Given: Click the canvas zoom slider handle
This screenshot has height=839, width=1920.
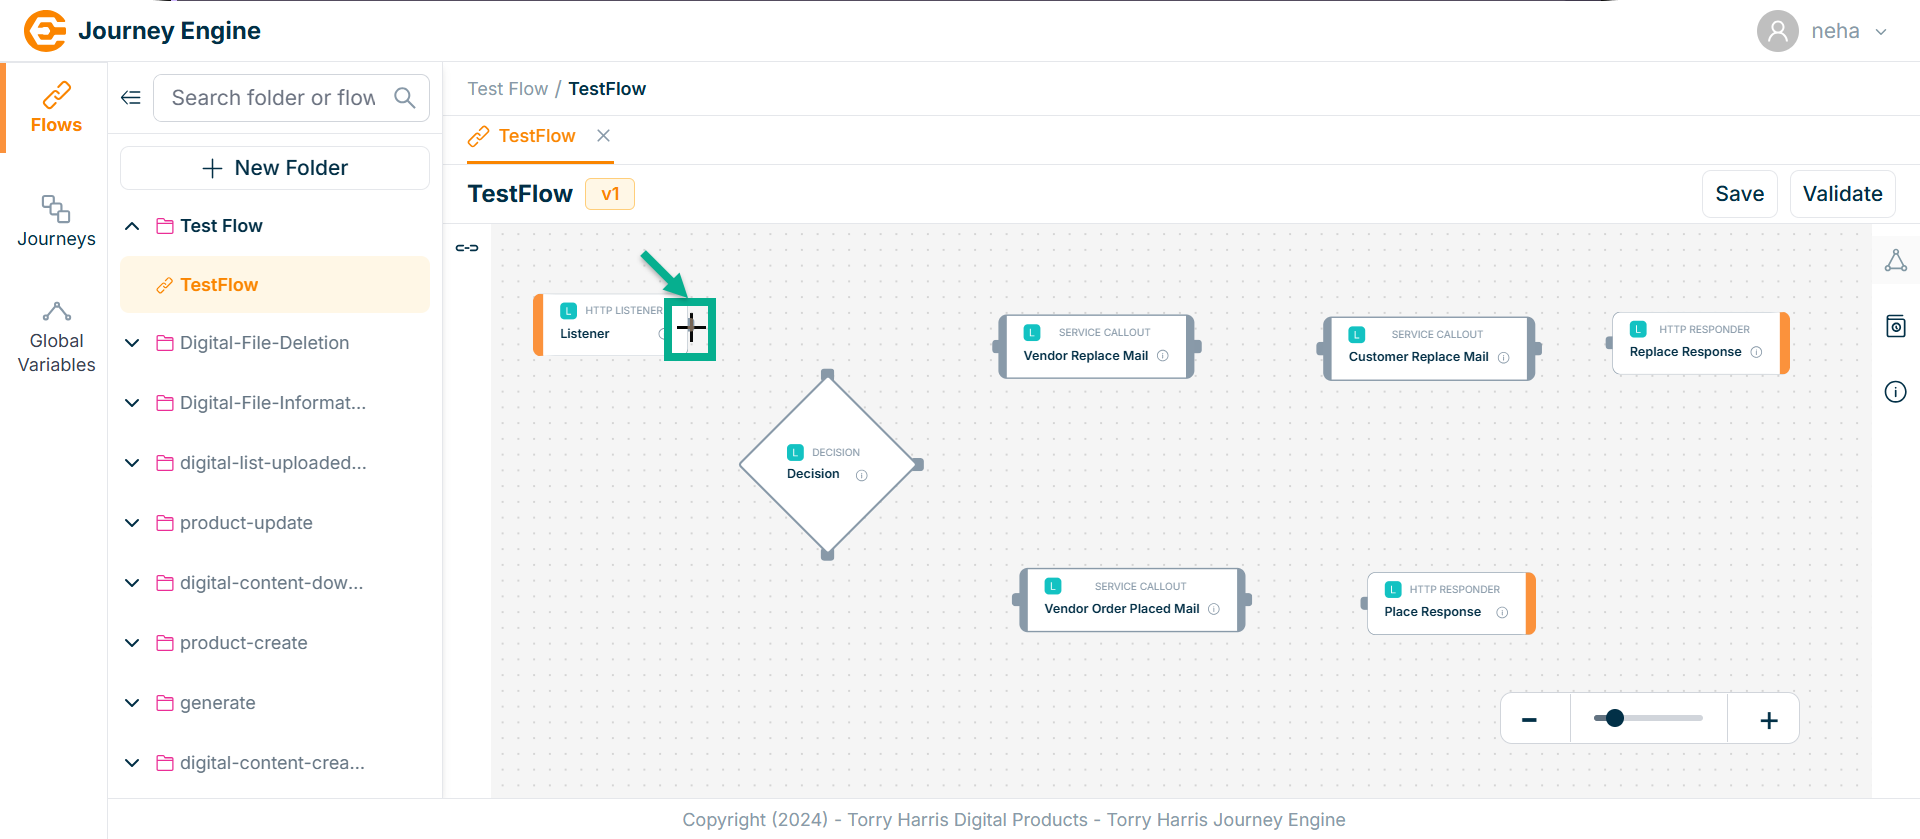Looking at the screenshot, I should click(x=1614, y=718).
